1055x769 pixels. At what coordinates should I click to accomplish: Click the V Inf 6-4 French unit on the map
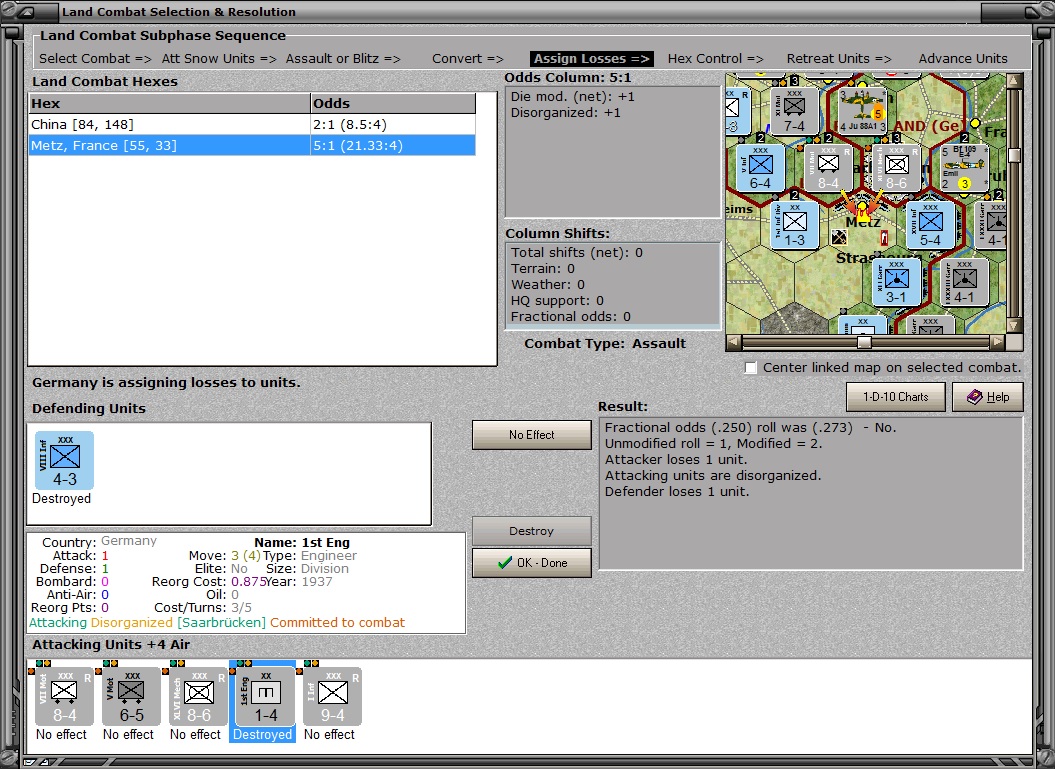point(760,168)
